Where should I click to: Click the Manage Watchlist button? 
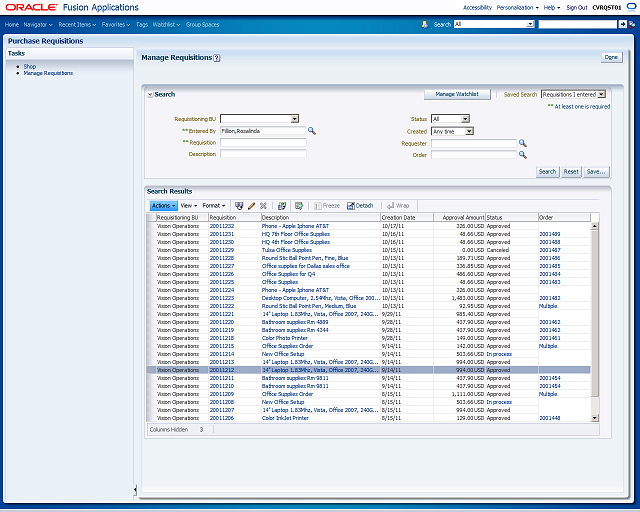coord(457,94)
